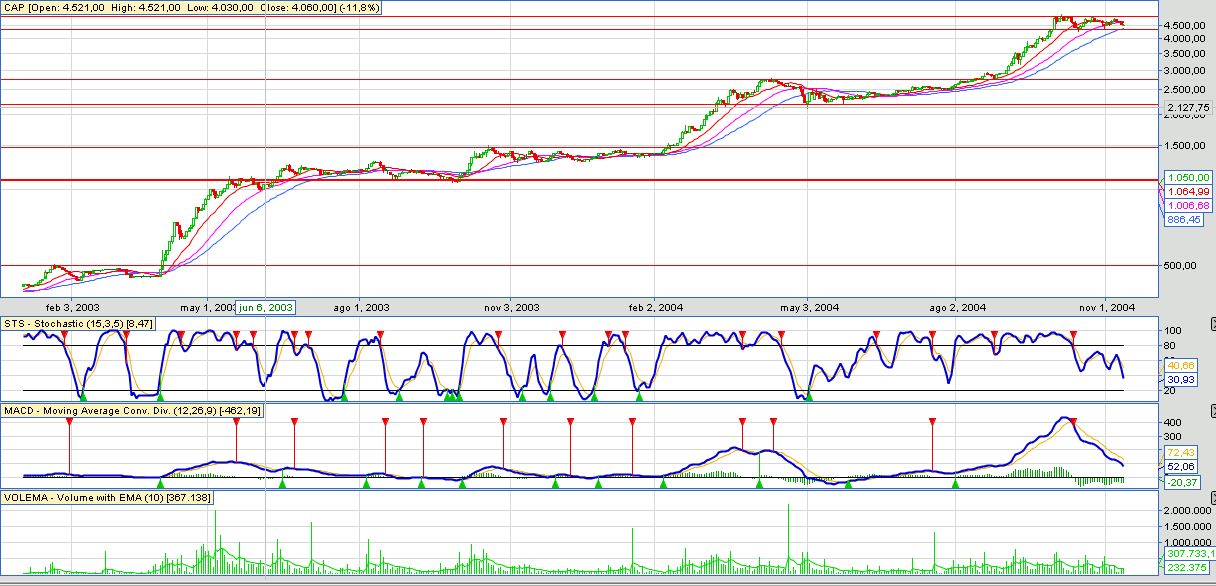
Task: Click the 'ago 1, 2003' date label
Action: pos(362,307)
